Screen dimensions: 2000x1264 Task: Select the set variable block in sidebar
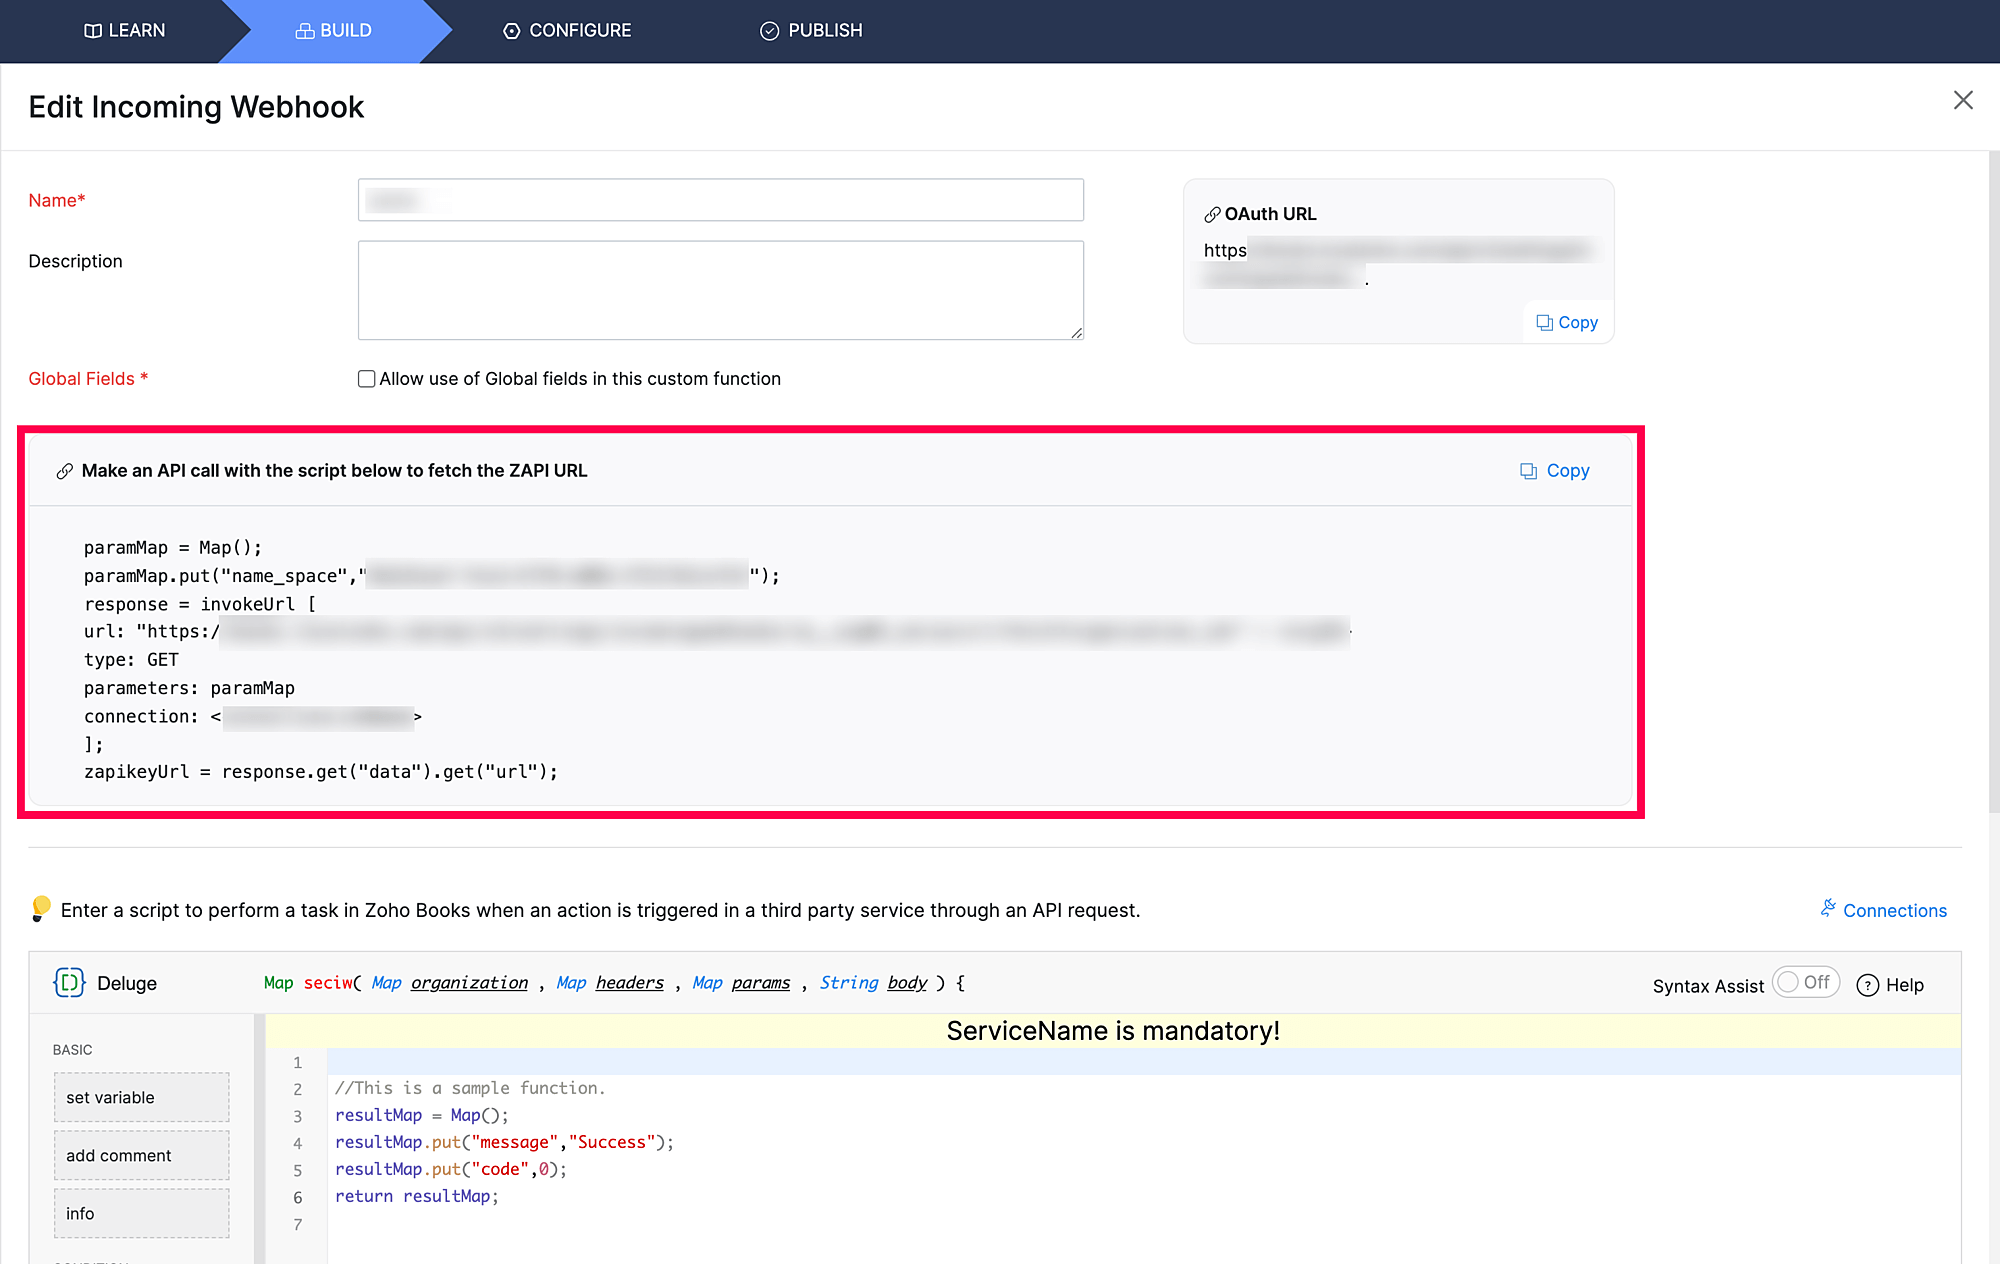pos(141,1097)
